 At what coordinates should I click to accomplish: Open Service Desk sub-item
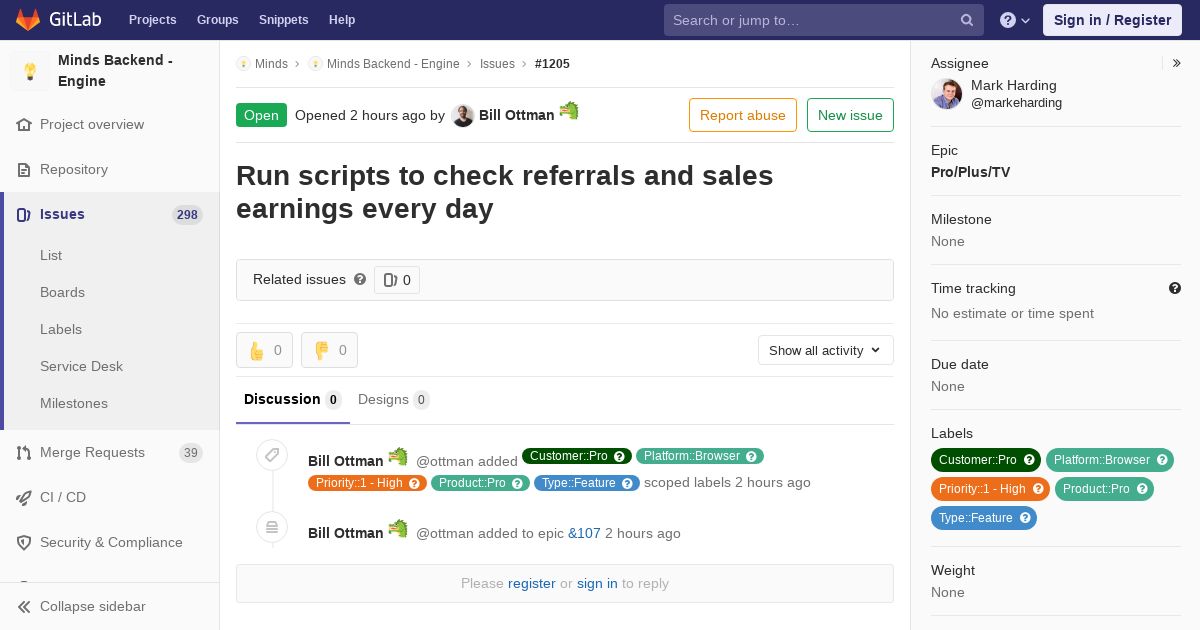click(81, 367)
